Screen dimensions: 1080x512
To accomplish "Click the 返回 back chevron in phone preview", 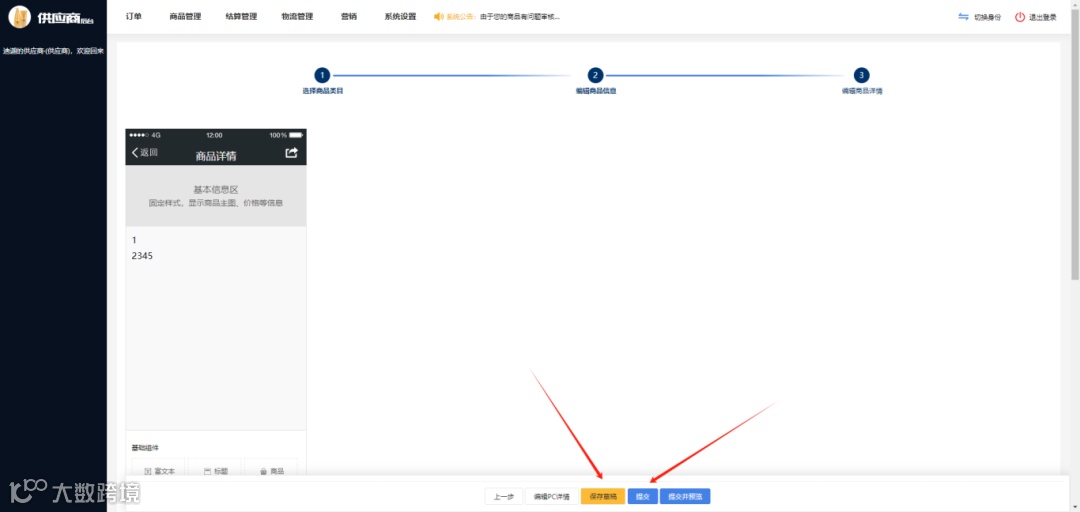I will (135, 152).
